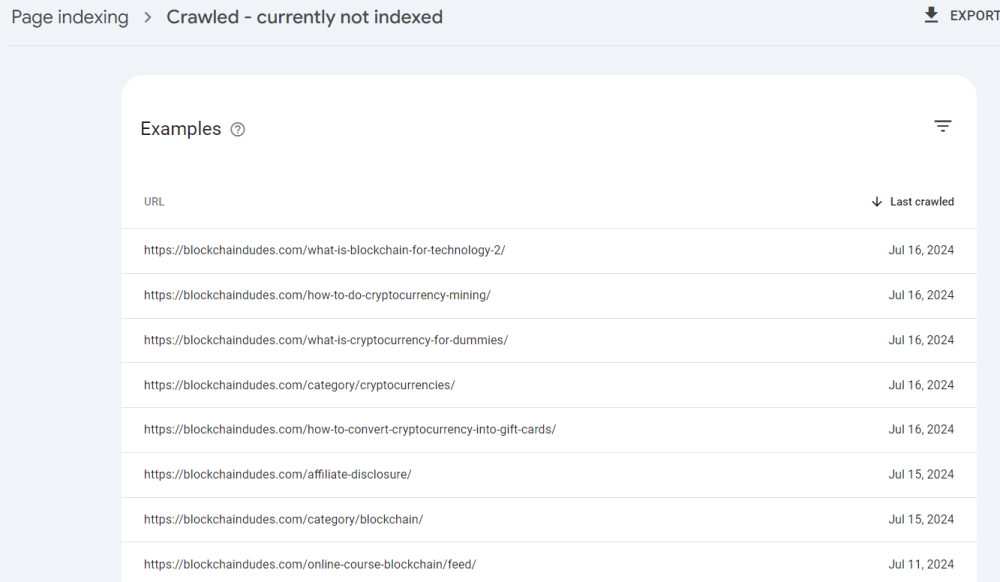This screenshot has width=1000, height=582.
Task: Select the category/cryptocurrencies URL row
Action: coord(299,385)
